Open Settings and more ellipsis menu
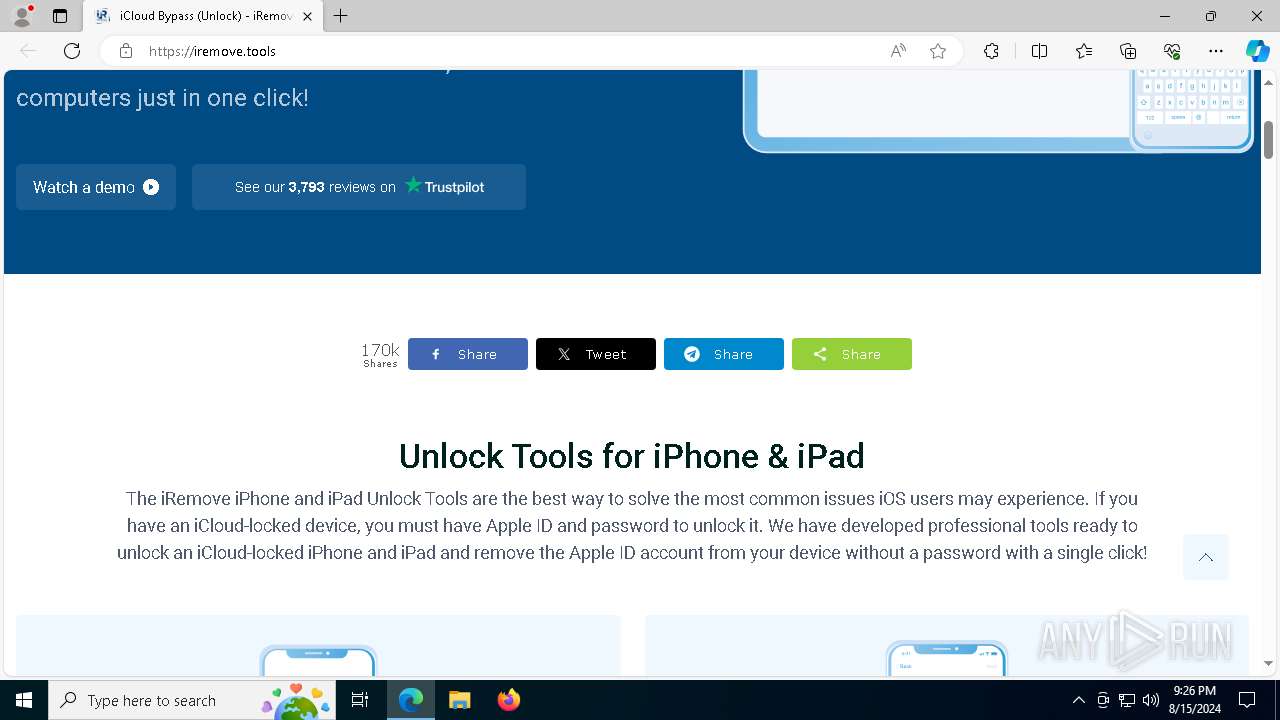Screen dimensions: 1280x720 click(x=1216, y=51)
